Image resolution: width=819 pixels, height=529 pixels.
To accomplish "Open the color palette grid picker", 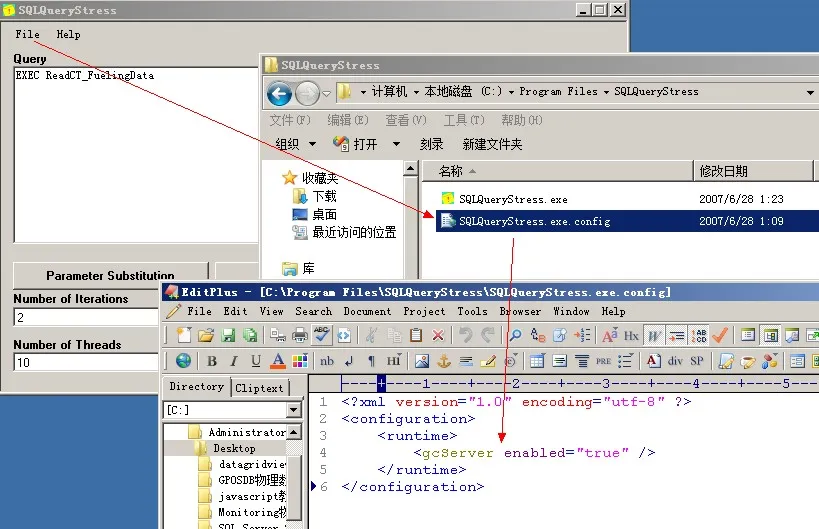I will (299, 360).
